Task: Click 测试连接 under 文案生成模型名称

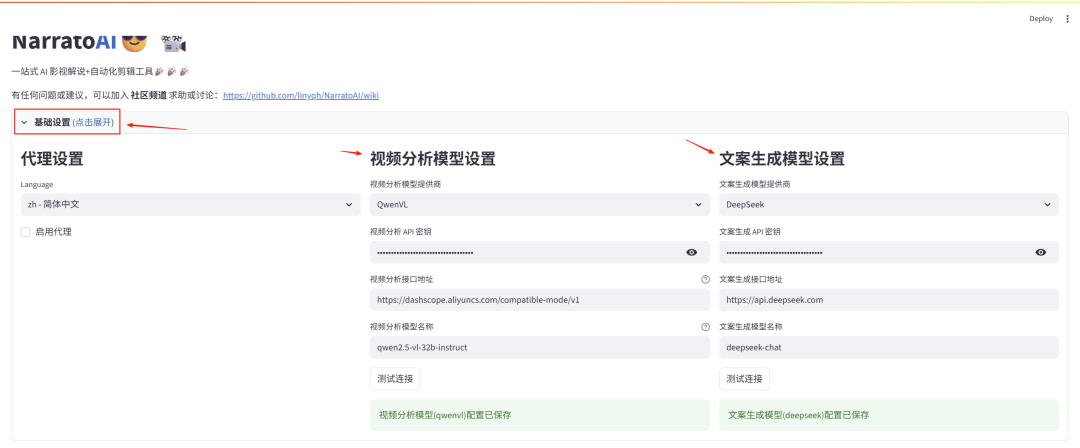Action: [745, 379]
